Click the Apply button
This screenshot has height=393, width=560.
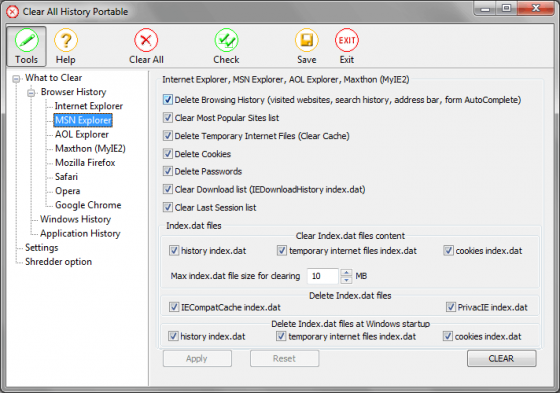[197, 358]
